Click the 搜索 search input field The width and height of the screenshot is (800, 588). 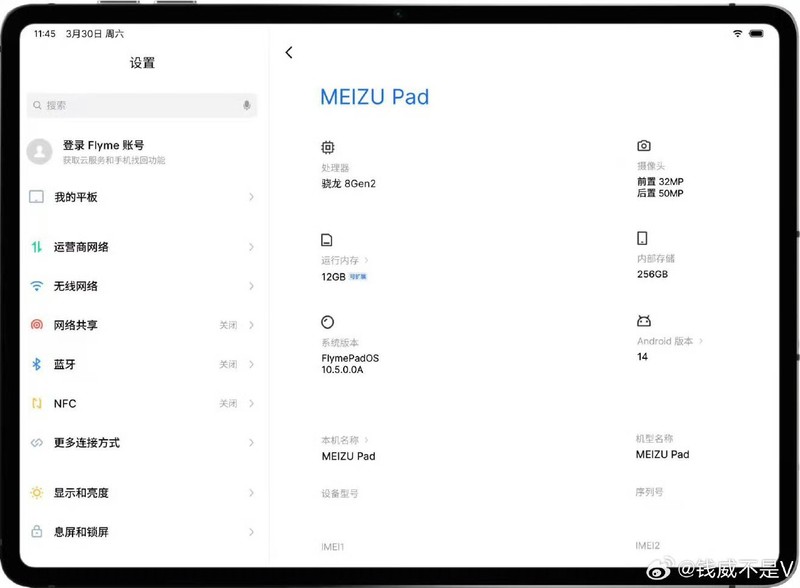142,105
